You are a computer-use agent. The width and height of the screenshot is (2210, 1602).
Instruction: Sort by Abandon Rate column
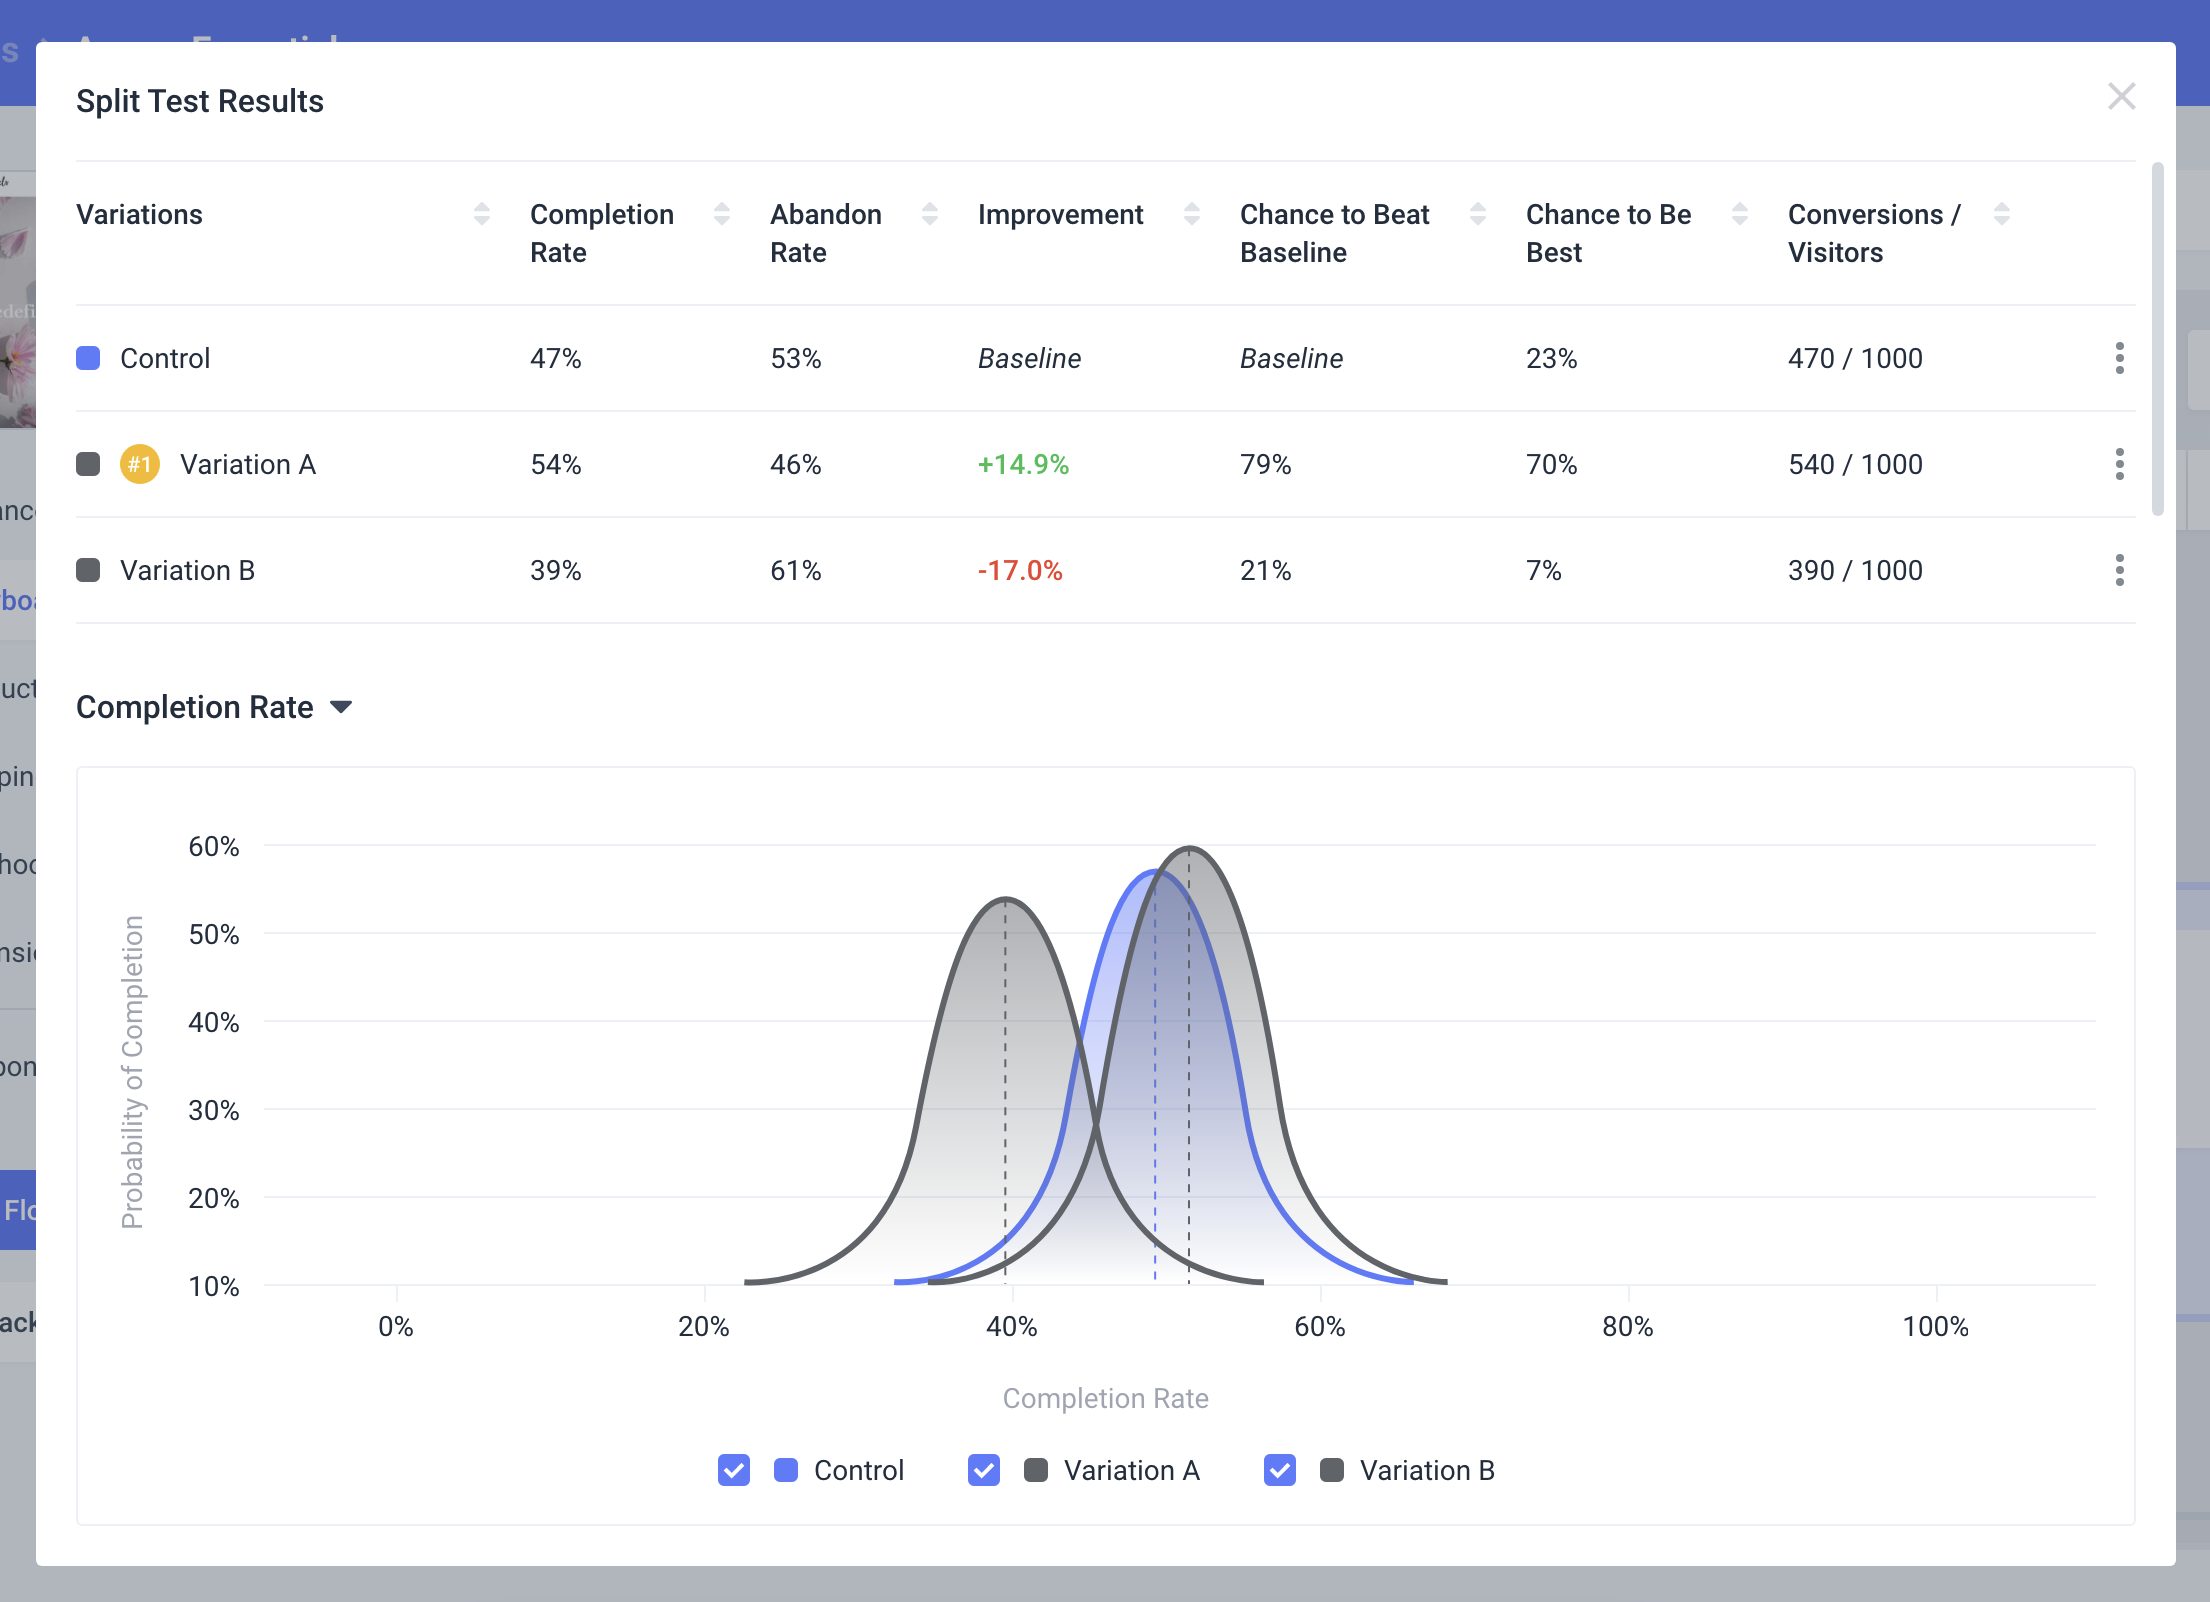[x=930, y=214]
